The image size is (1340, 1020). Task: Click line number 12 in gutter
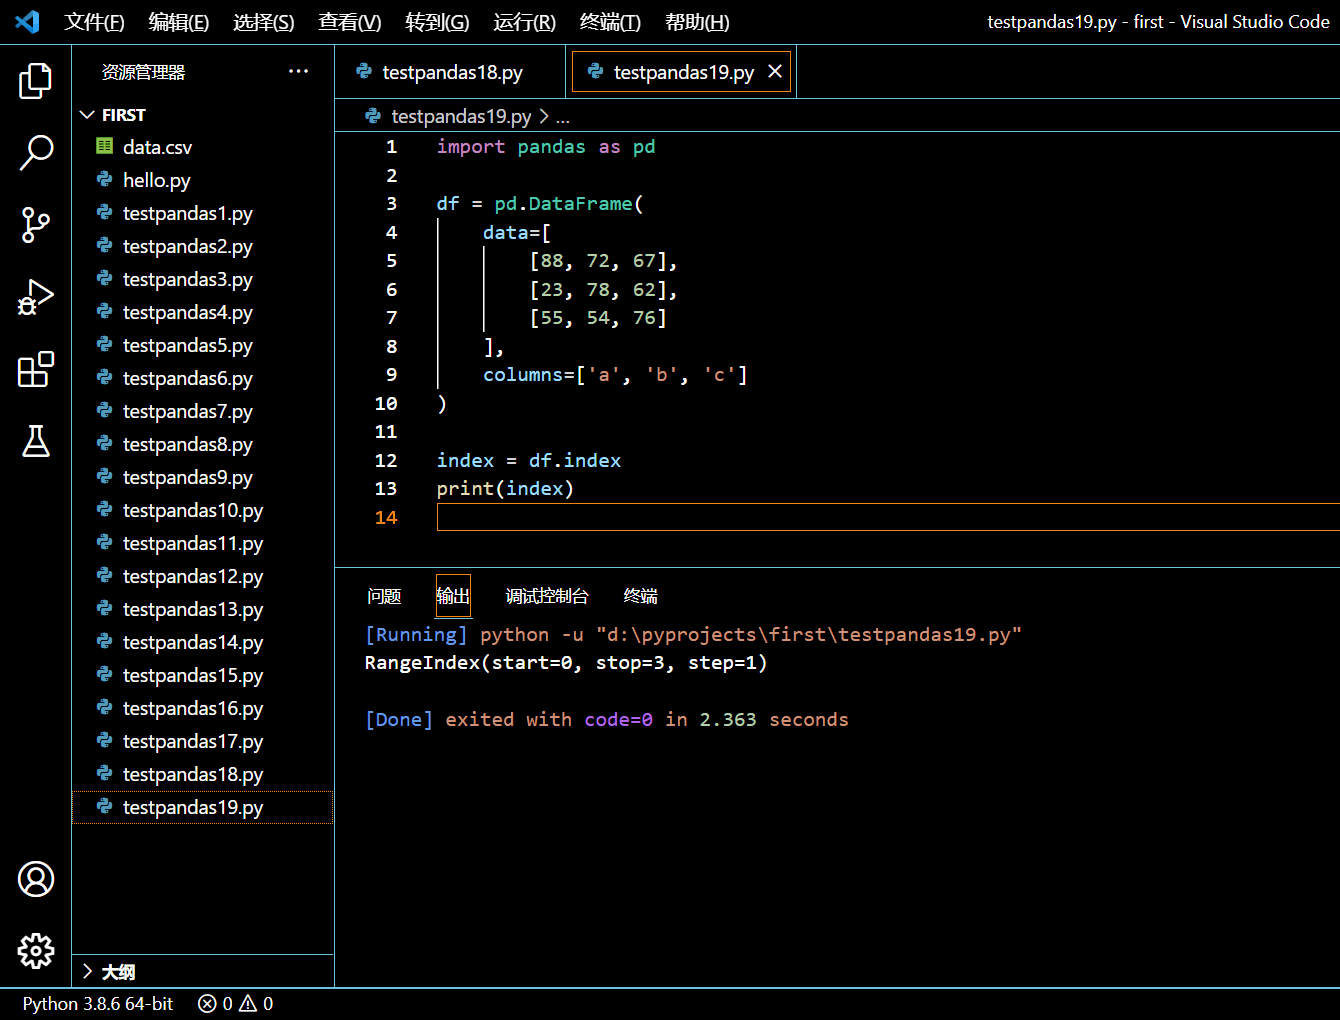pyautogui.click(x=386, y=460)
